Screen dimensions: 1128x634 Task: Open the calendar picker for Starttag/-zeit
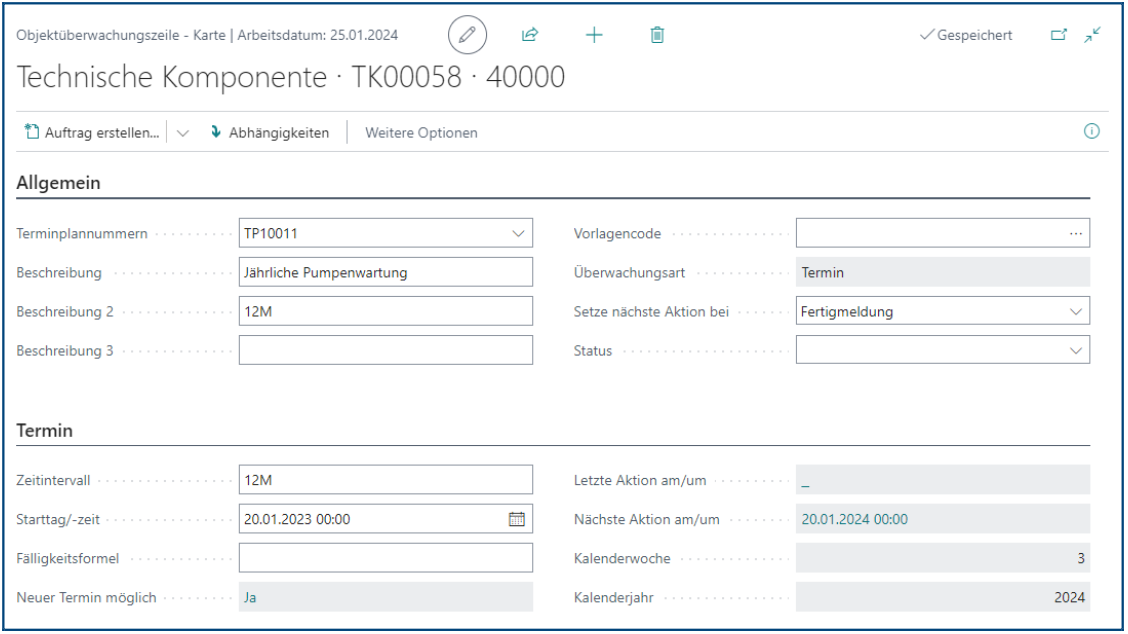point(517,519)
